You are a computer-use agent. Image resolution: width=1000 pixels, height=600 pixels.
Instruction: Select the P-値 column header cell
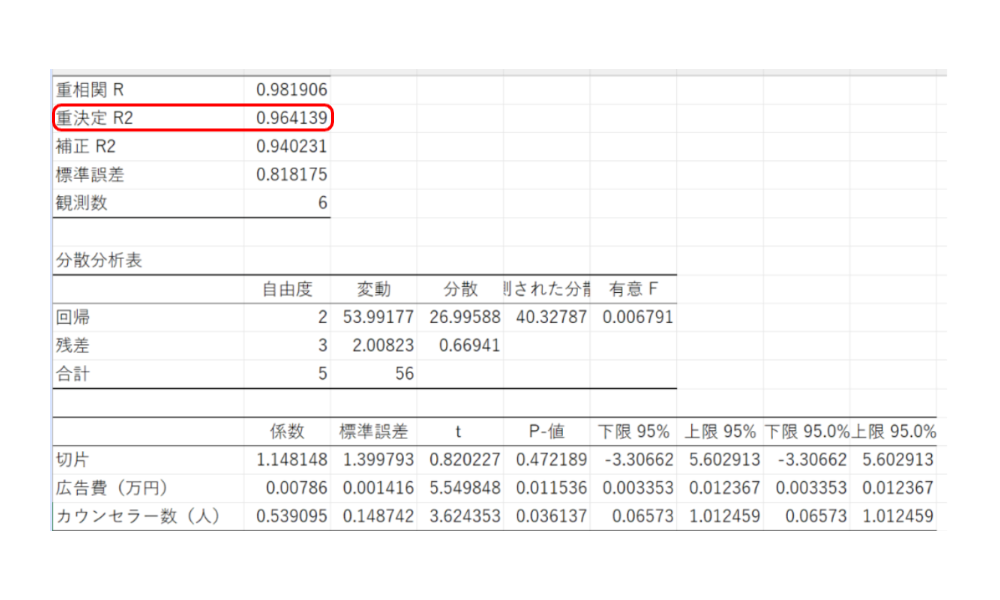pyautogui.click(x=546, y=431)
